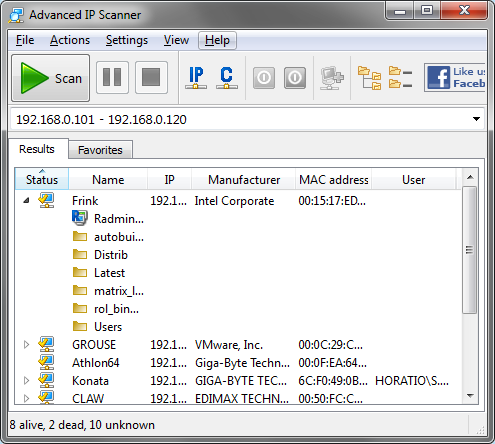This screenshot has width=495, height=444.
Task: Expand all tree nodes icon
Action: (369, 78)
